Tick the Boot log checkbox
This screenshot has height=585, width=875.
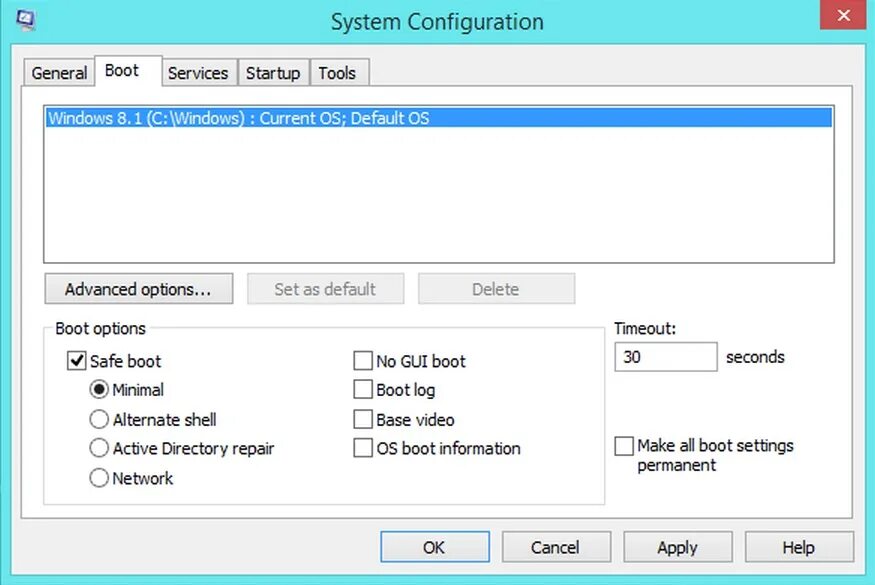[x=363, y=390]
